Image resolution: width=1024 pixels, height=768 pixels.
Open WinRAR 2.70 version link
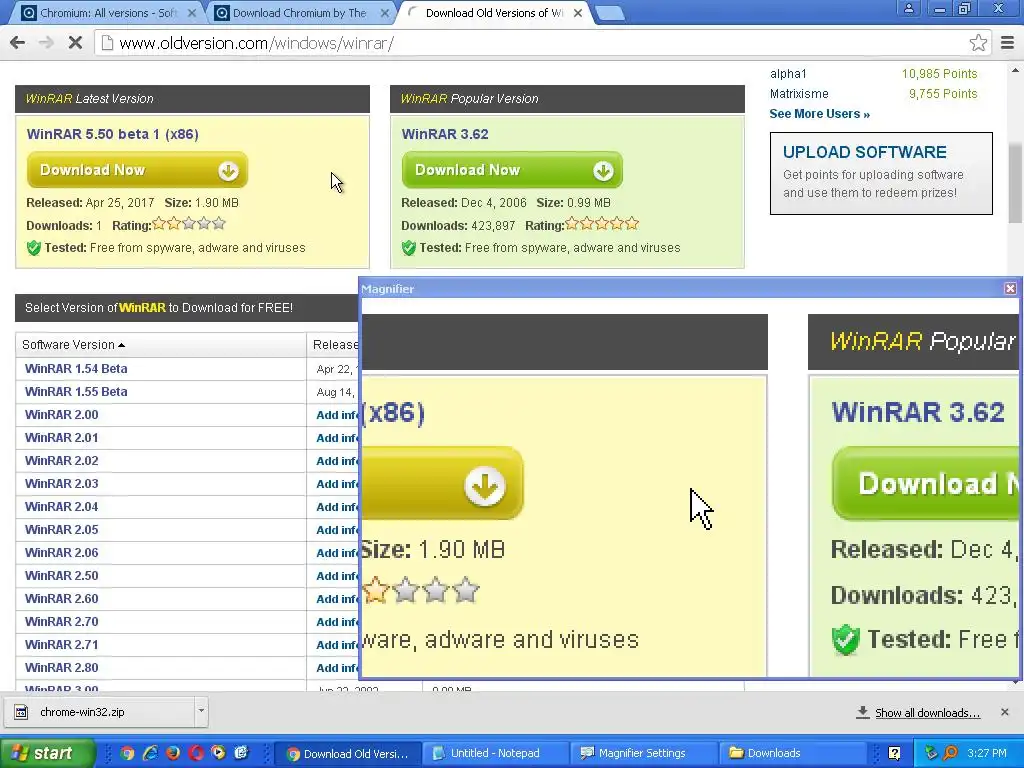point(61,622)
